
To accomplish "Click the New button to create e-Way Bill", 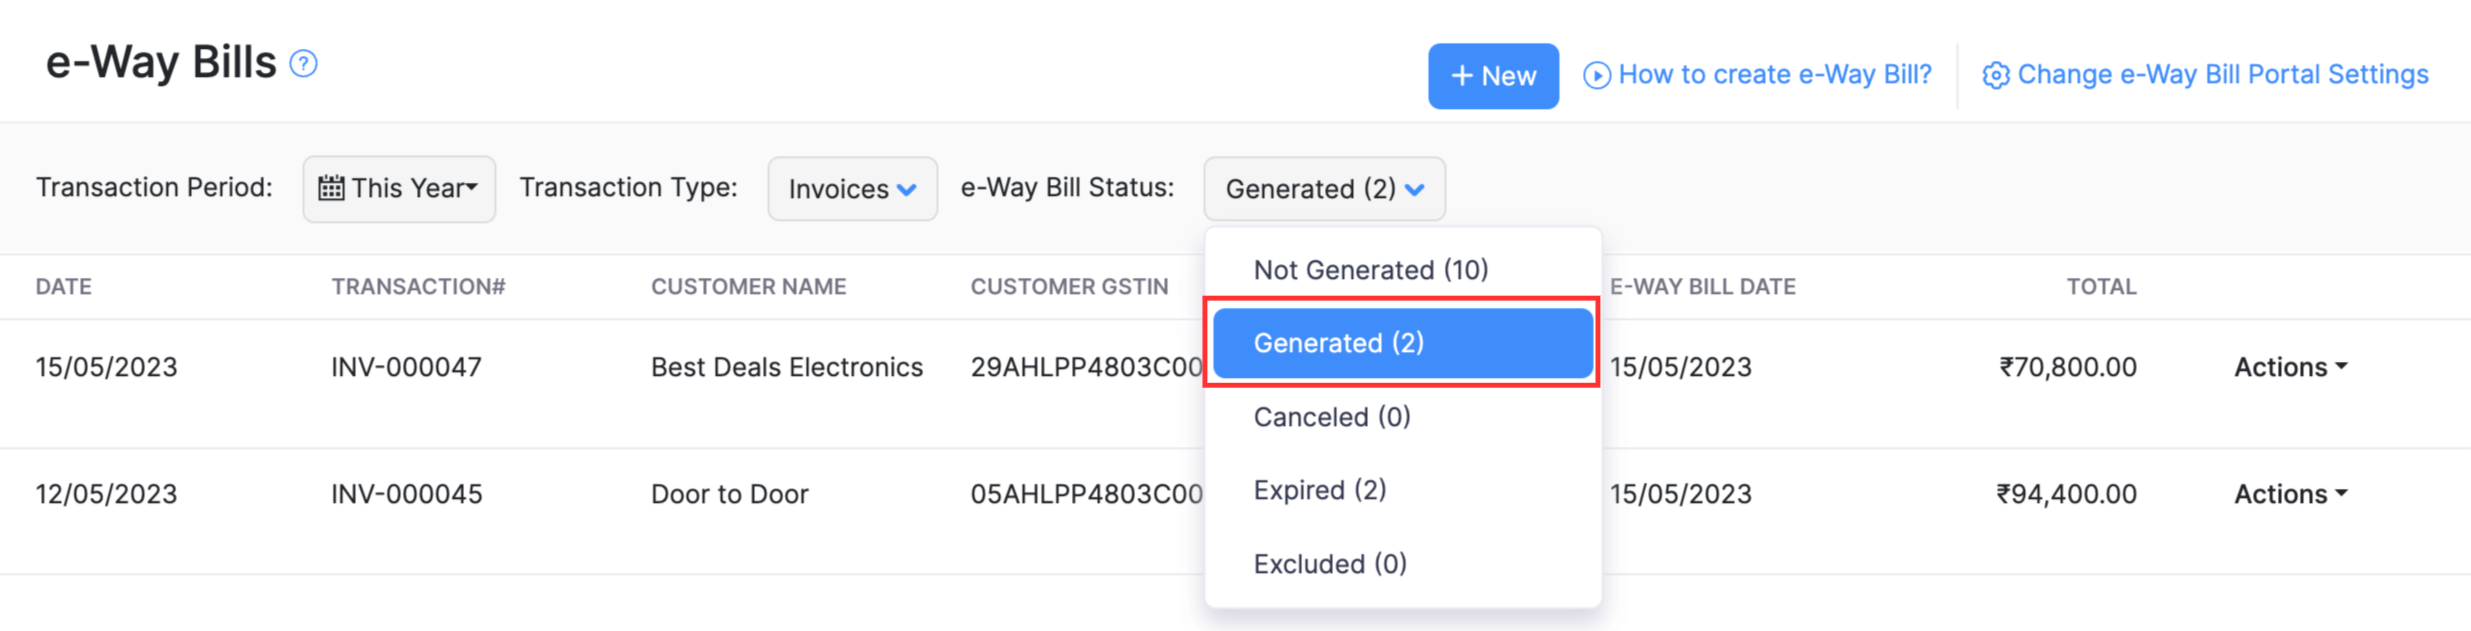I will [1493, 75].
